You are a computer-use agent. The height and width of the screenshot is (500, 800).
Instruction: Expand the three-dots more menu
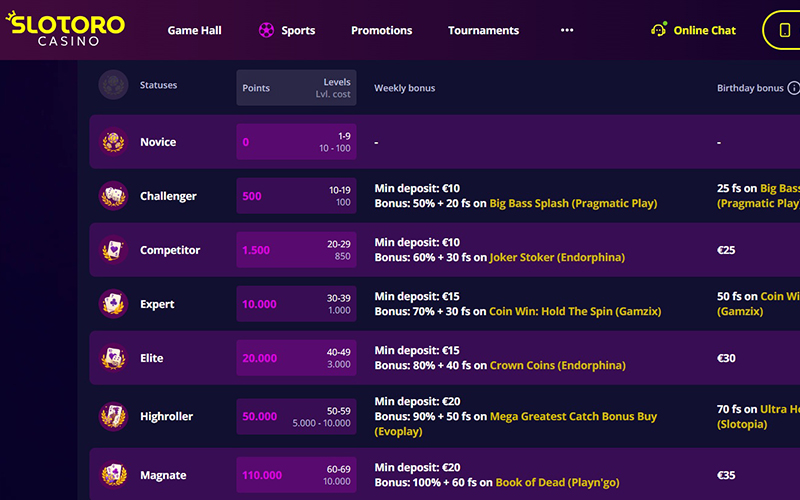567,30
